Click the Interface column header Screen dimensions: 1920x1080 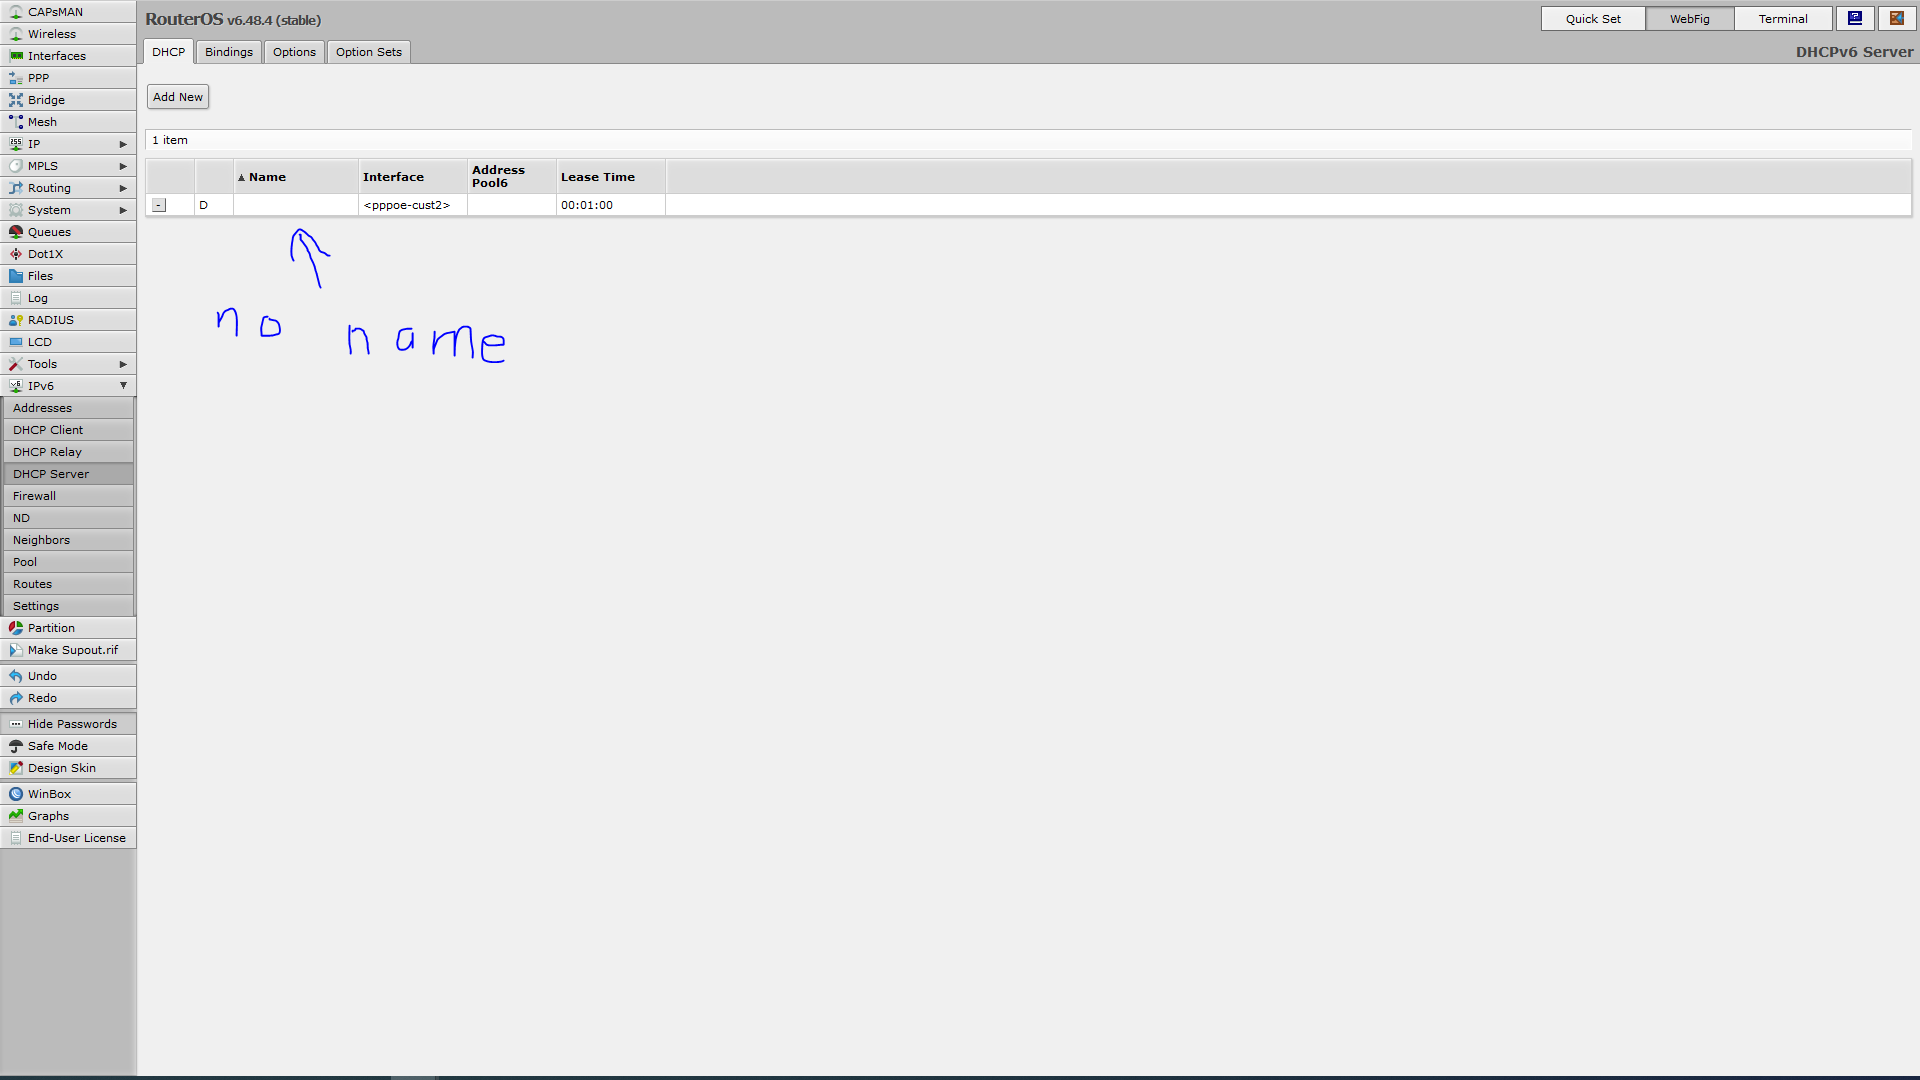pyautogui.click(x=413, y=177)
